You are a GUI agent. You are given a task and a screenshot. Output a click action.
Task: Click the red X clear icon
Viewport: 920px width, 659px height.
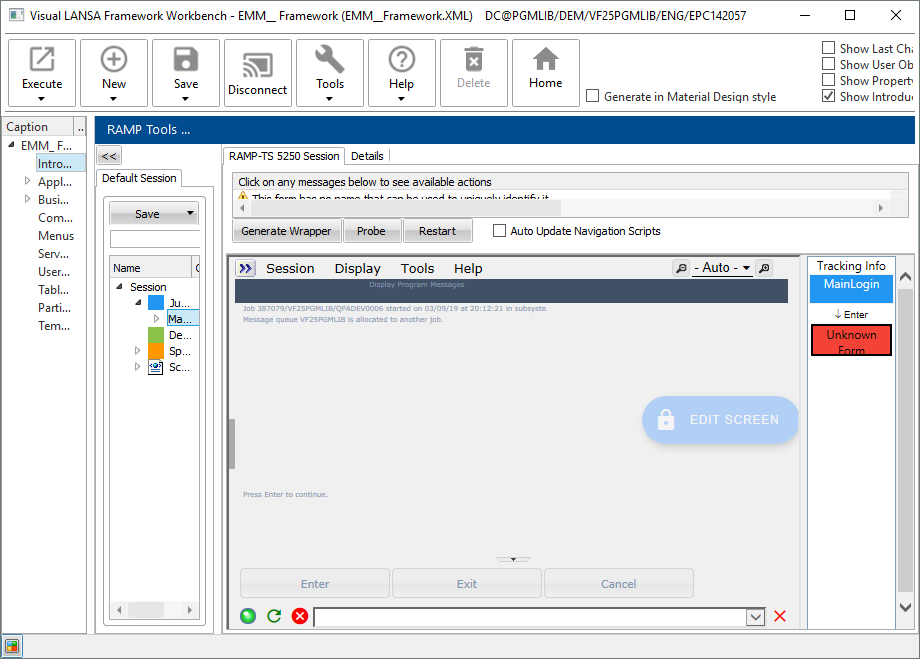click(x=780, y=616)
